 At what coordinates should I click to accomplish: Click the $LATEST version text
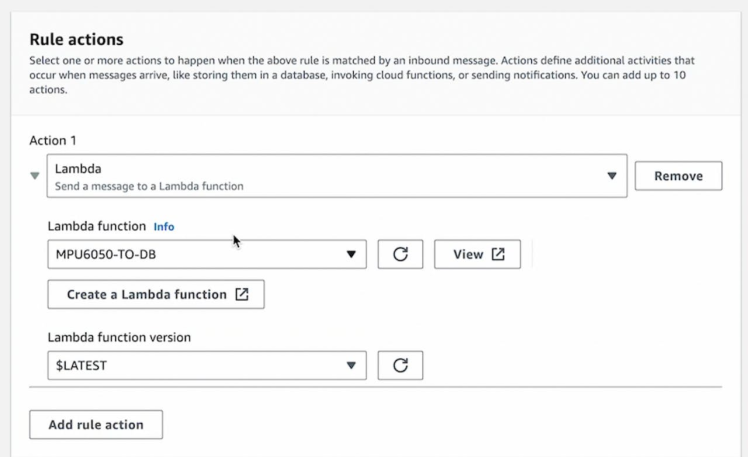click(81, 365)
